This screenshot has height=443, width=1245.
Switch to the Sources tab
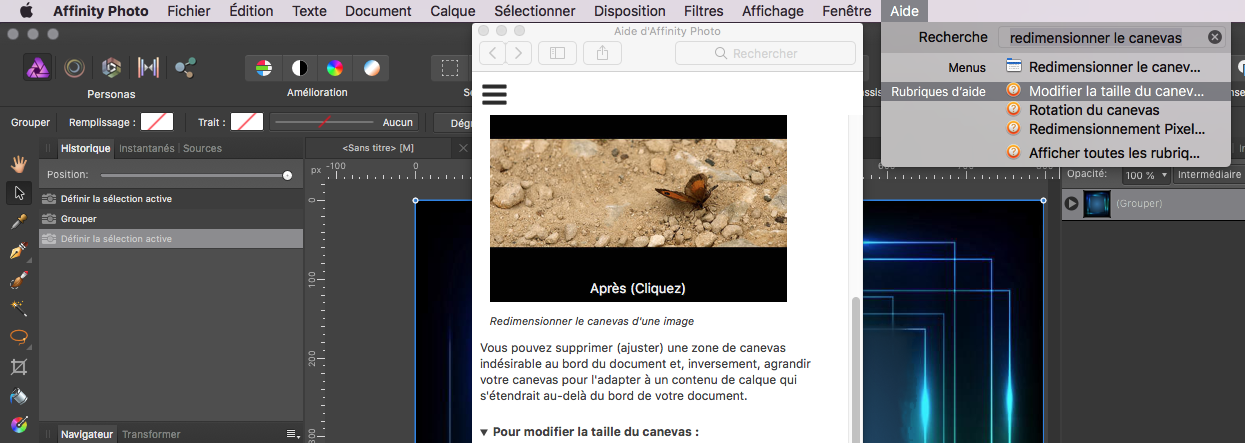click(x=202, y=148)
